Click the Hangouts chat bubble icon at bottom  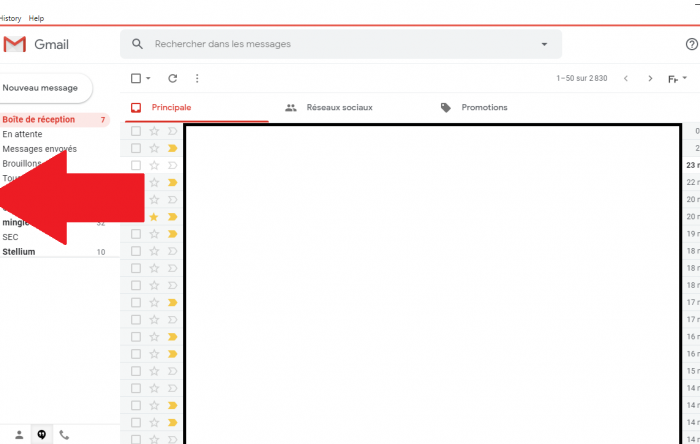(x=42, y=435)
